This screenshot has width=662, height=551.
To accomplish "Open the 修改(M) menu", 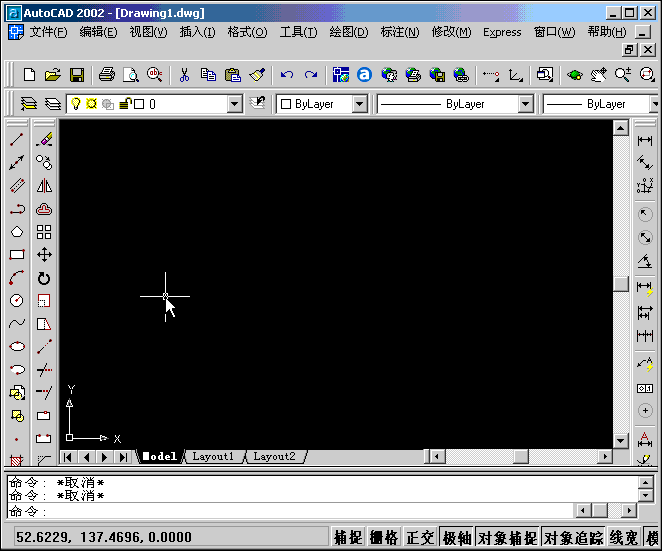I will click(x=451, y=32).
